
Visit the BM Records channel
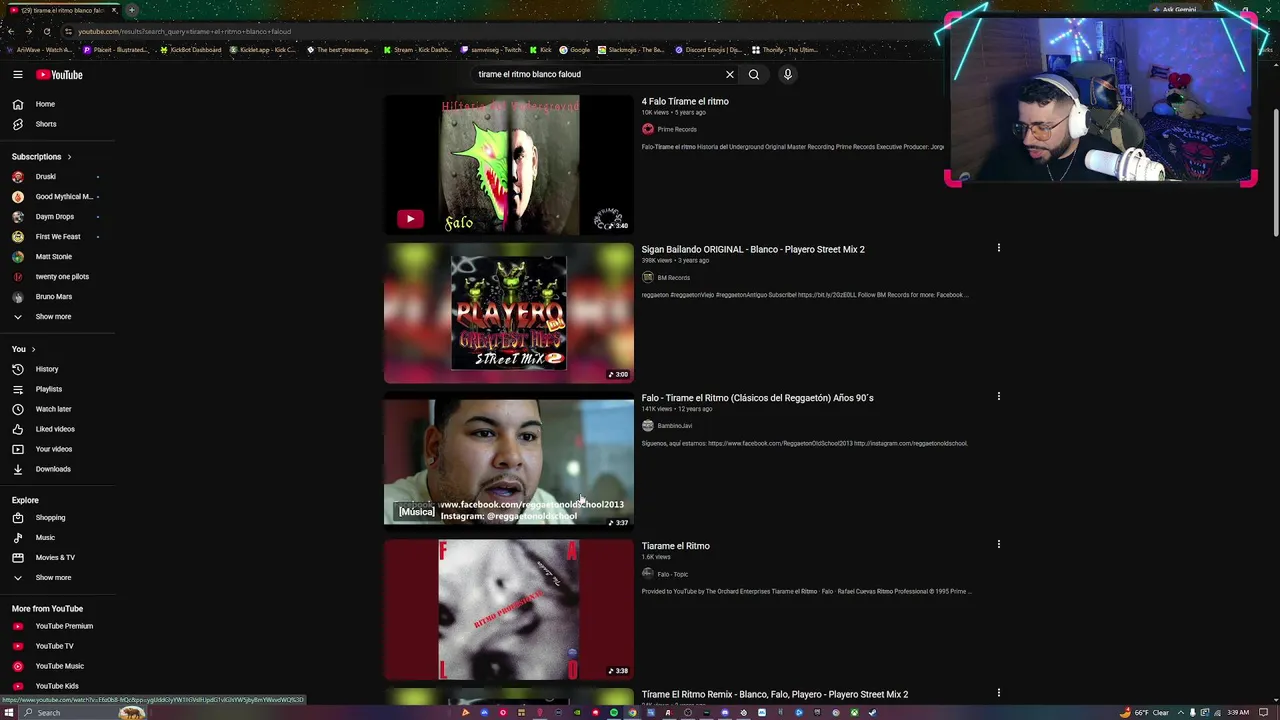673,278
